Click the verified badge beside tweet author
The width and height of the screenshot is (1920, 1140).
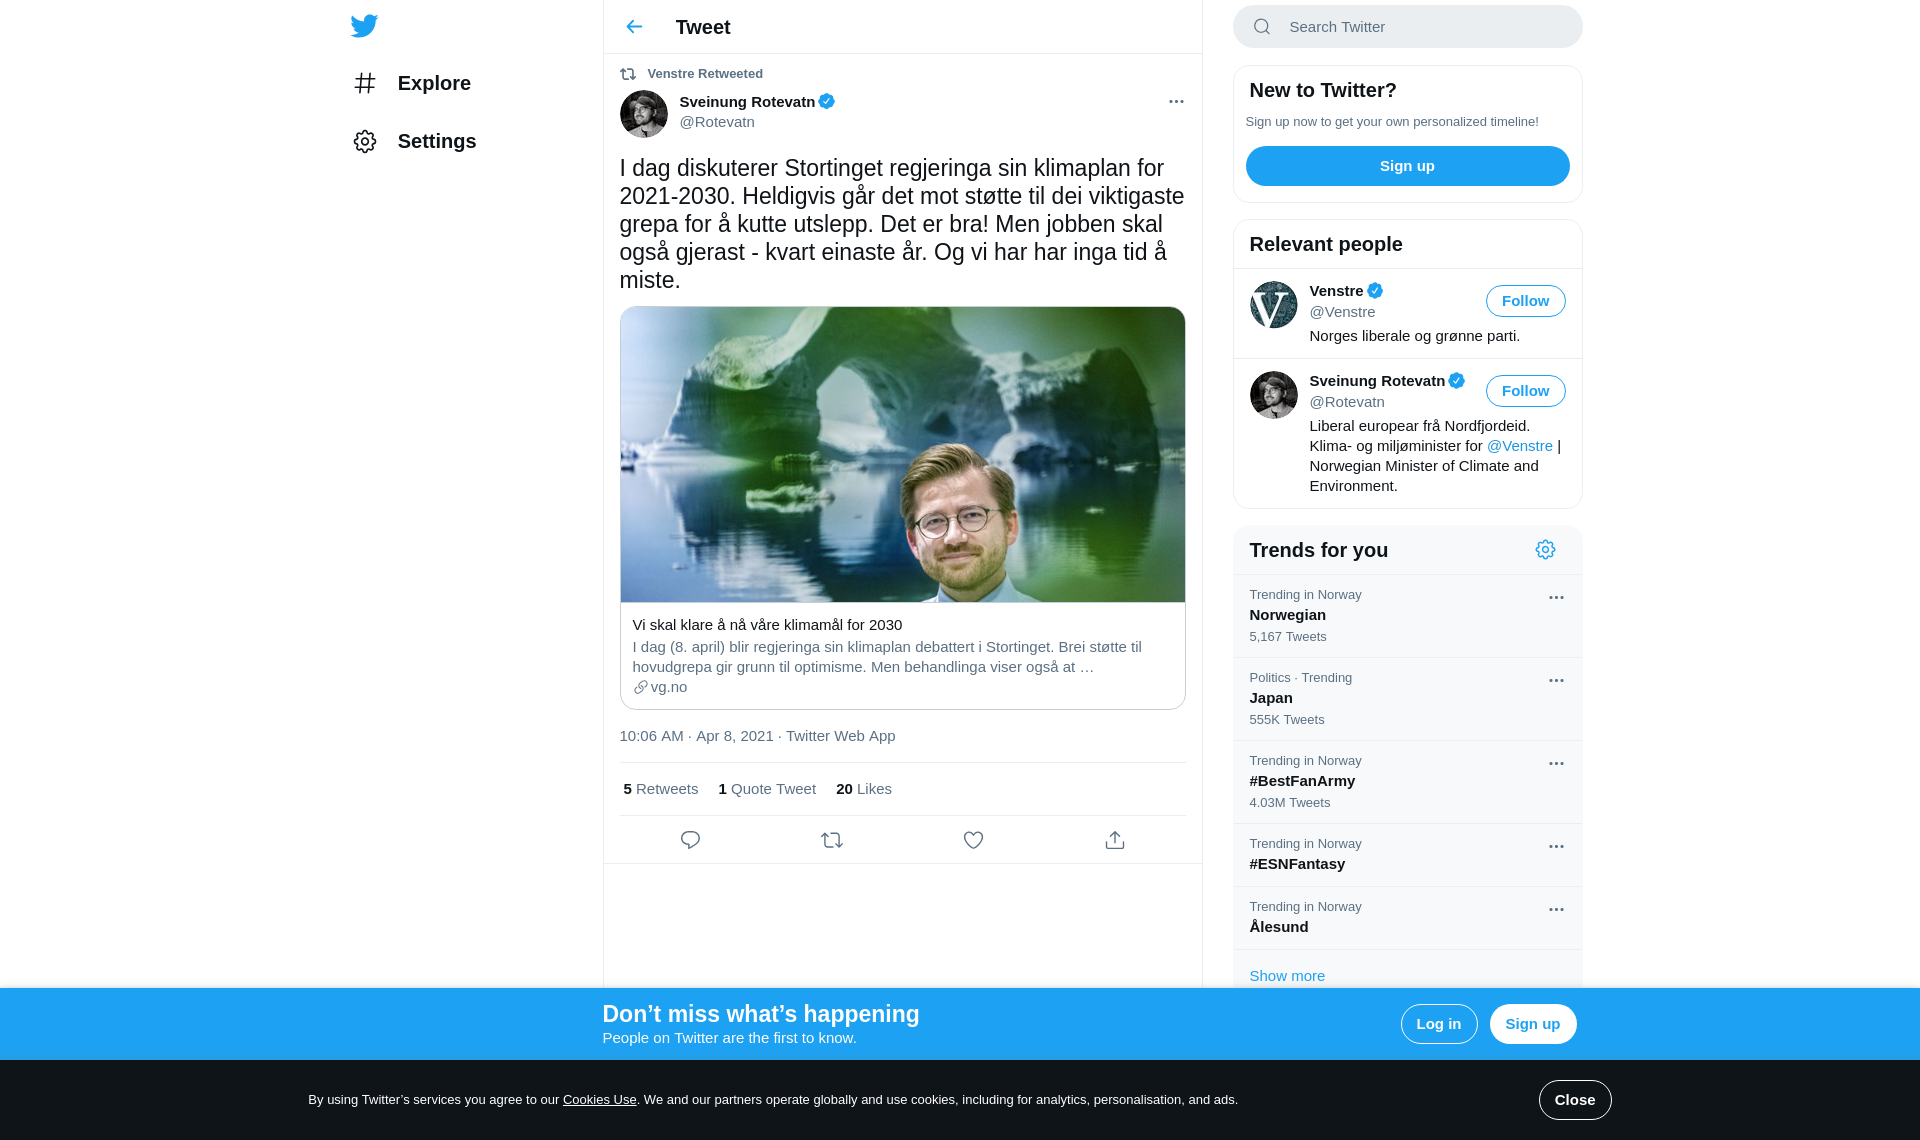tap(827, 101)
